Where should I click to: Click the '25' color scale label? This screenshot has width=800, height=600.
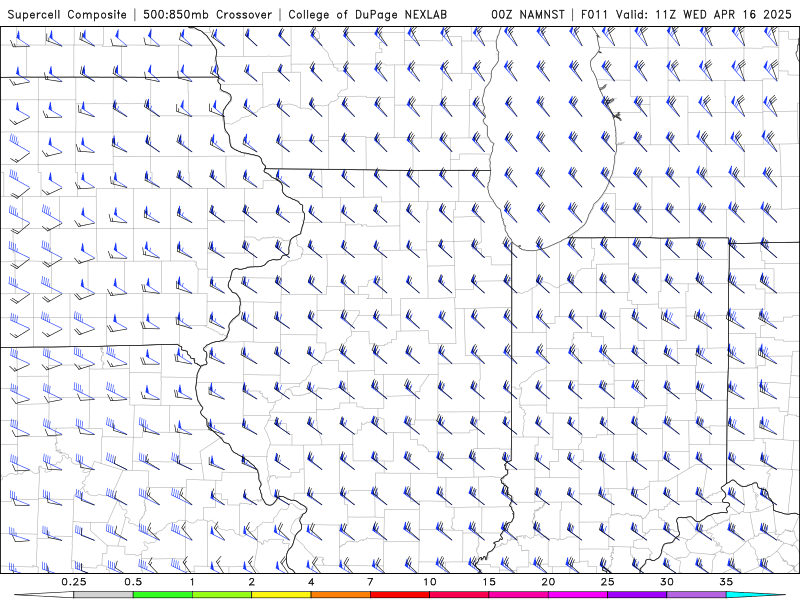[608, 582]
